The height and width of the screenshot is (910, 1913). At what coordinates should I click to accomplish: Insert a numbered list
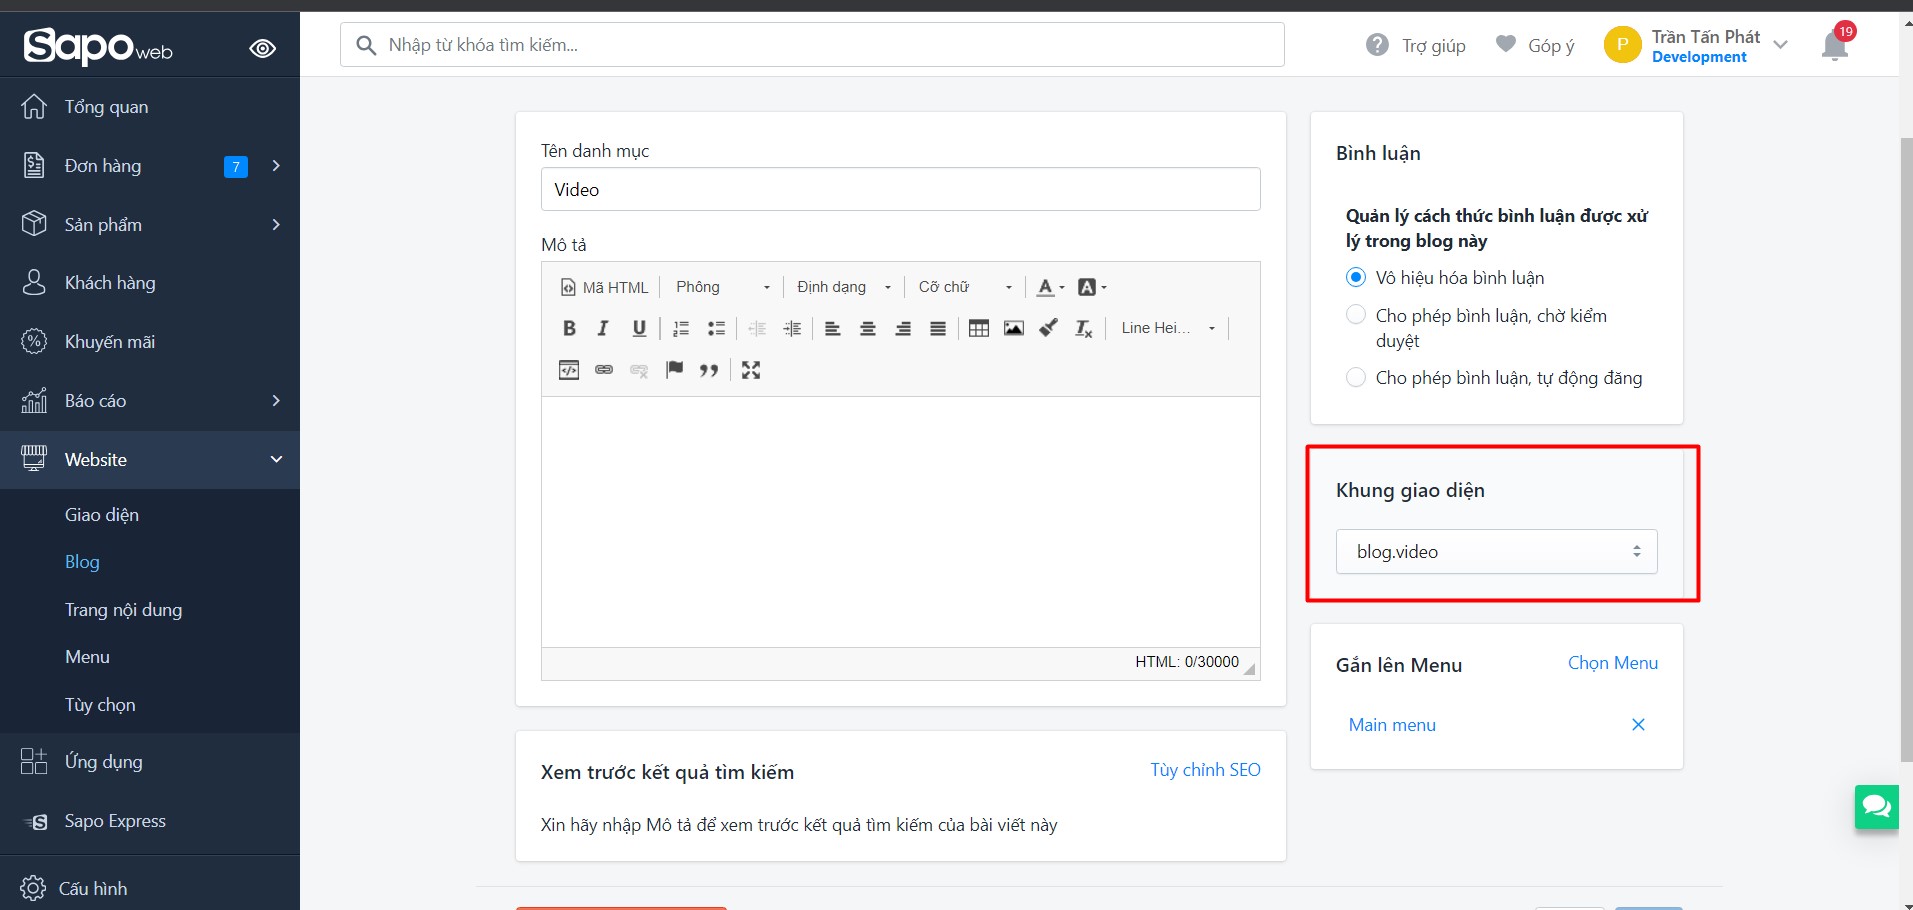click(681, 328)
